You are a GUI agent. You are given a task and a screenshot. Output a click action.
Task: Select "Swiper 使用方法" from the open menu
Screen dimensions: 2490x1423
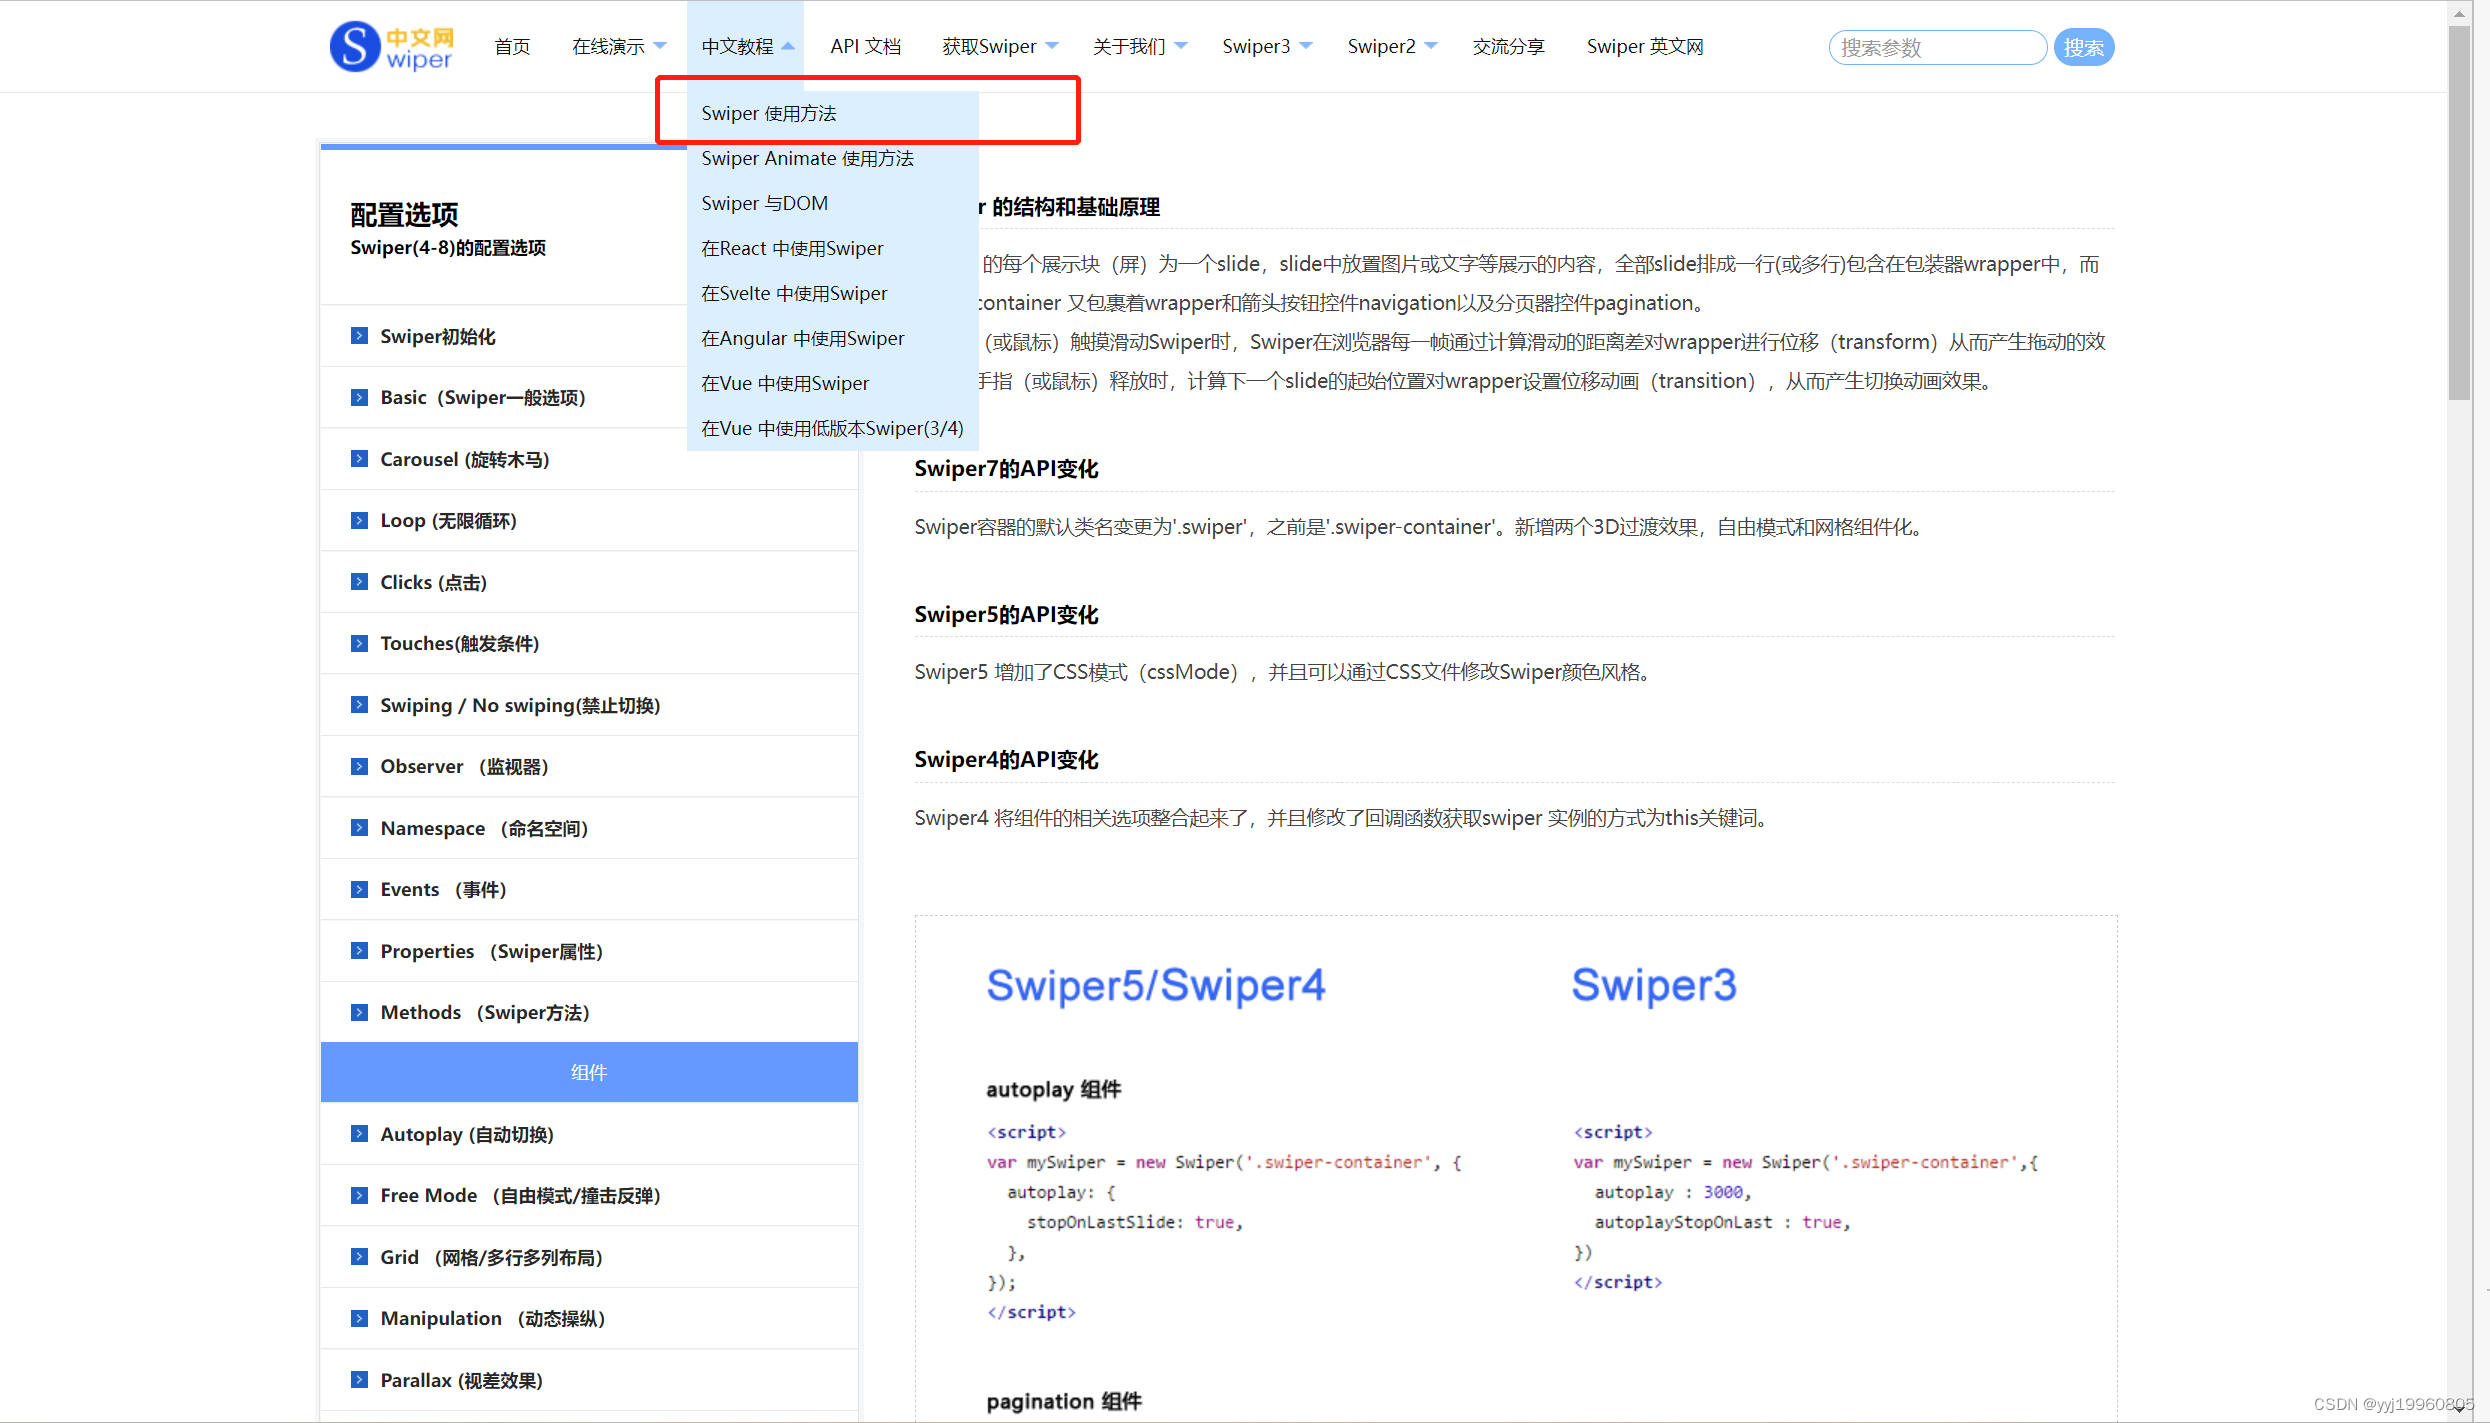point(769,113)
